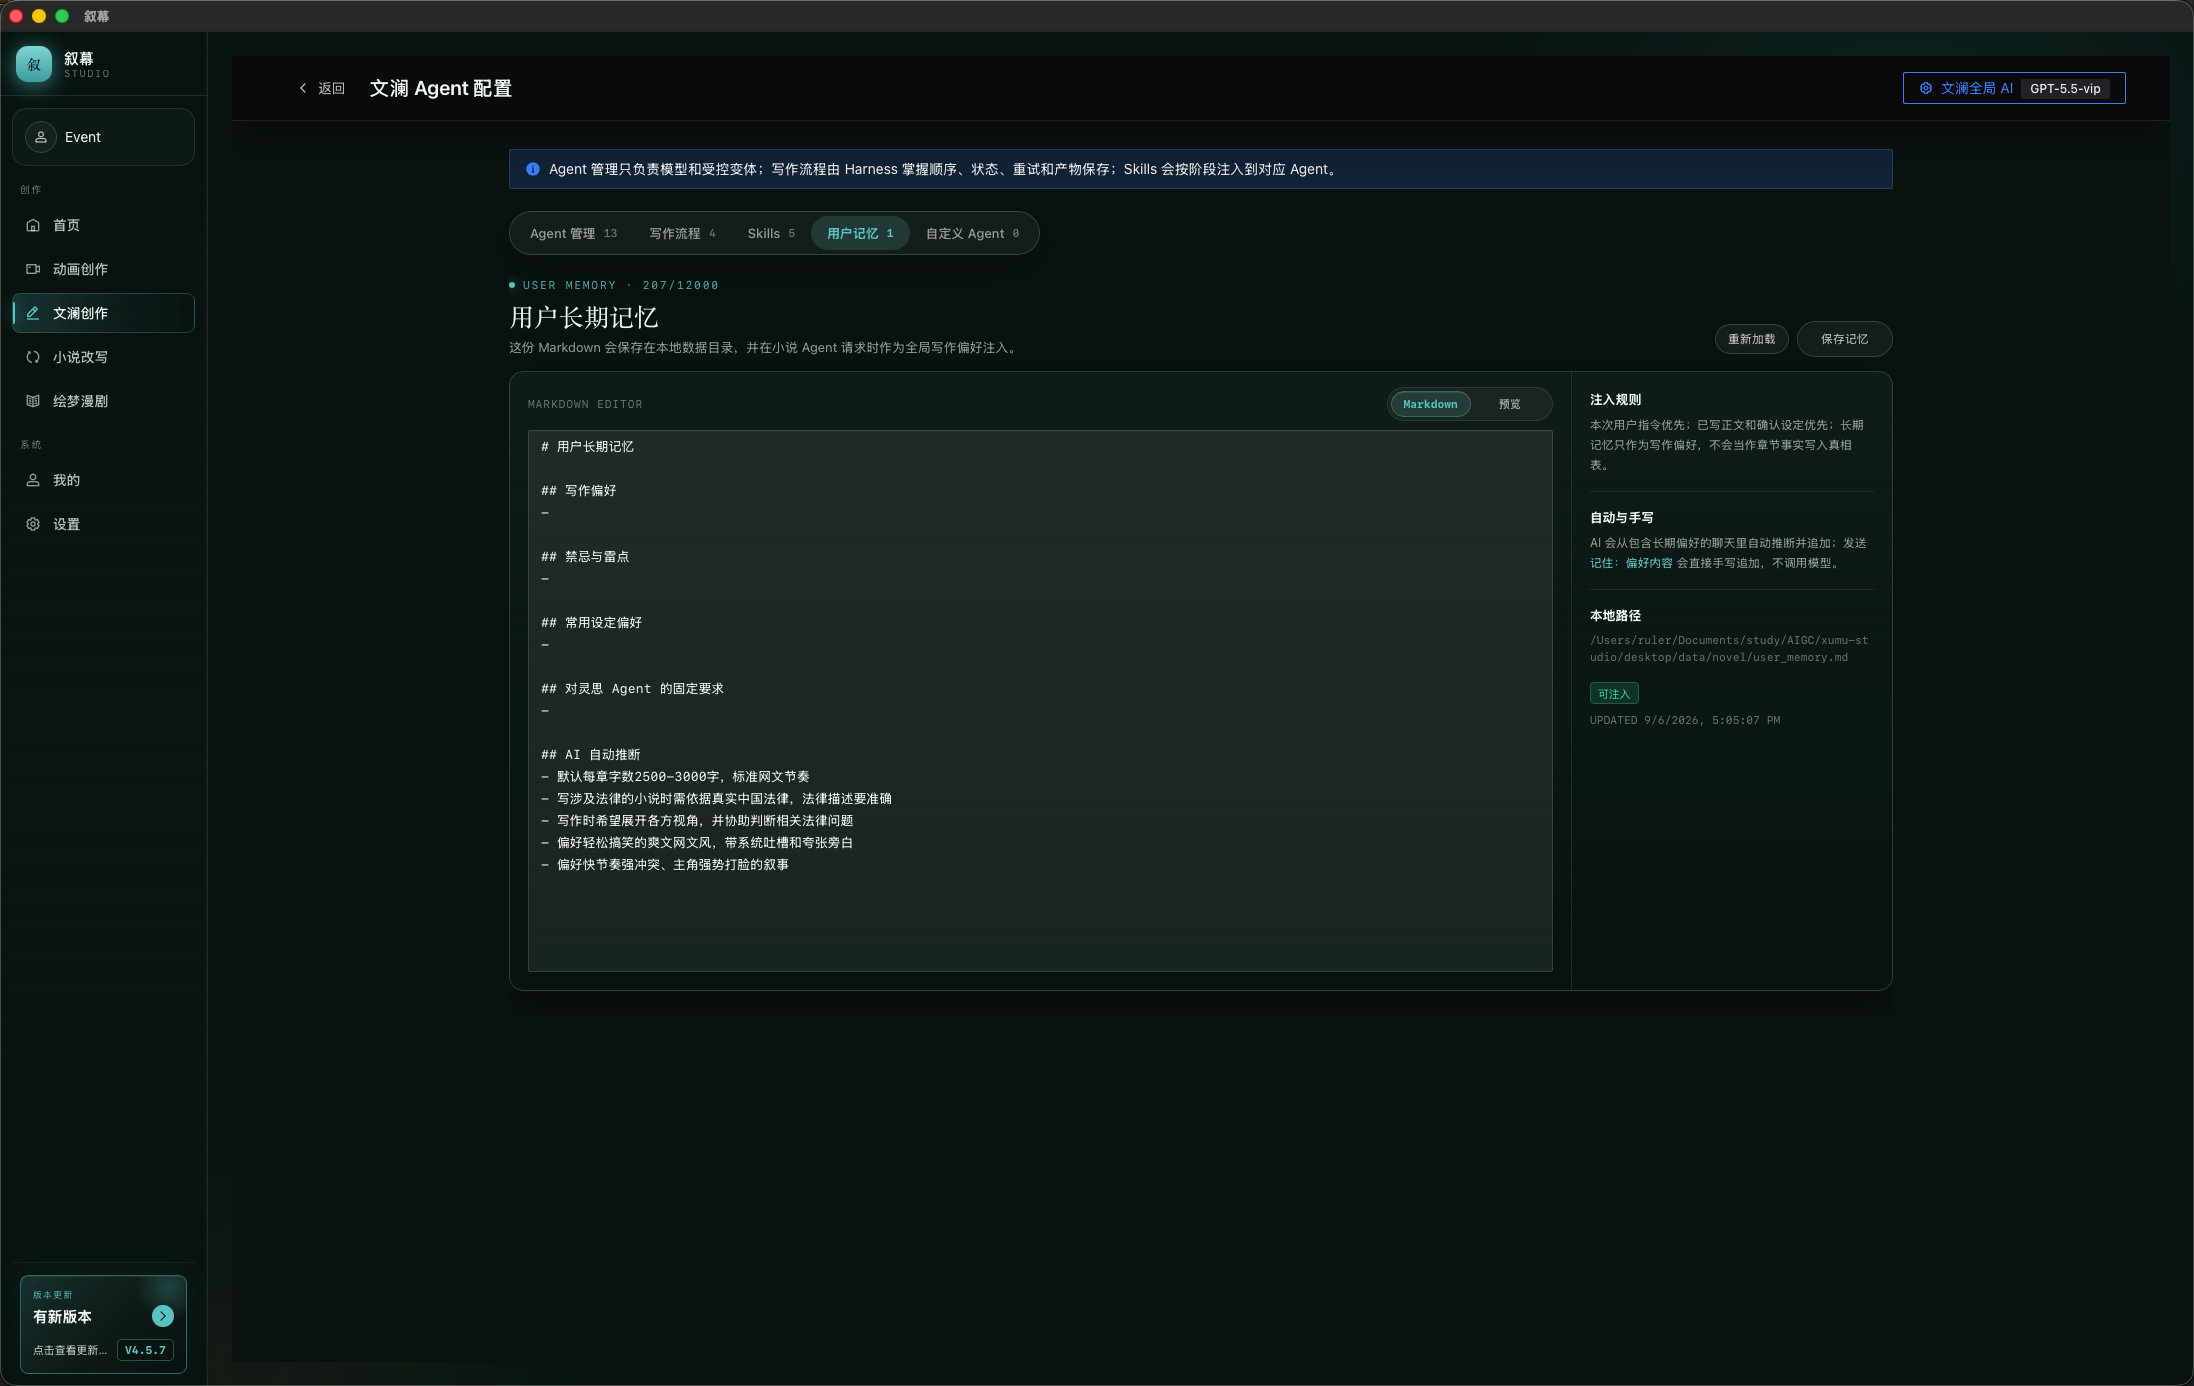Open 我的 person icon
This screenshot has height=1386, width=2194.
pos(33,480)
